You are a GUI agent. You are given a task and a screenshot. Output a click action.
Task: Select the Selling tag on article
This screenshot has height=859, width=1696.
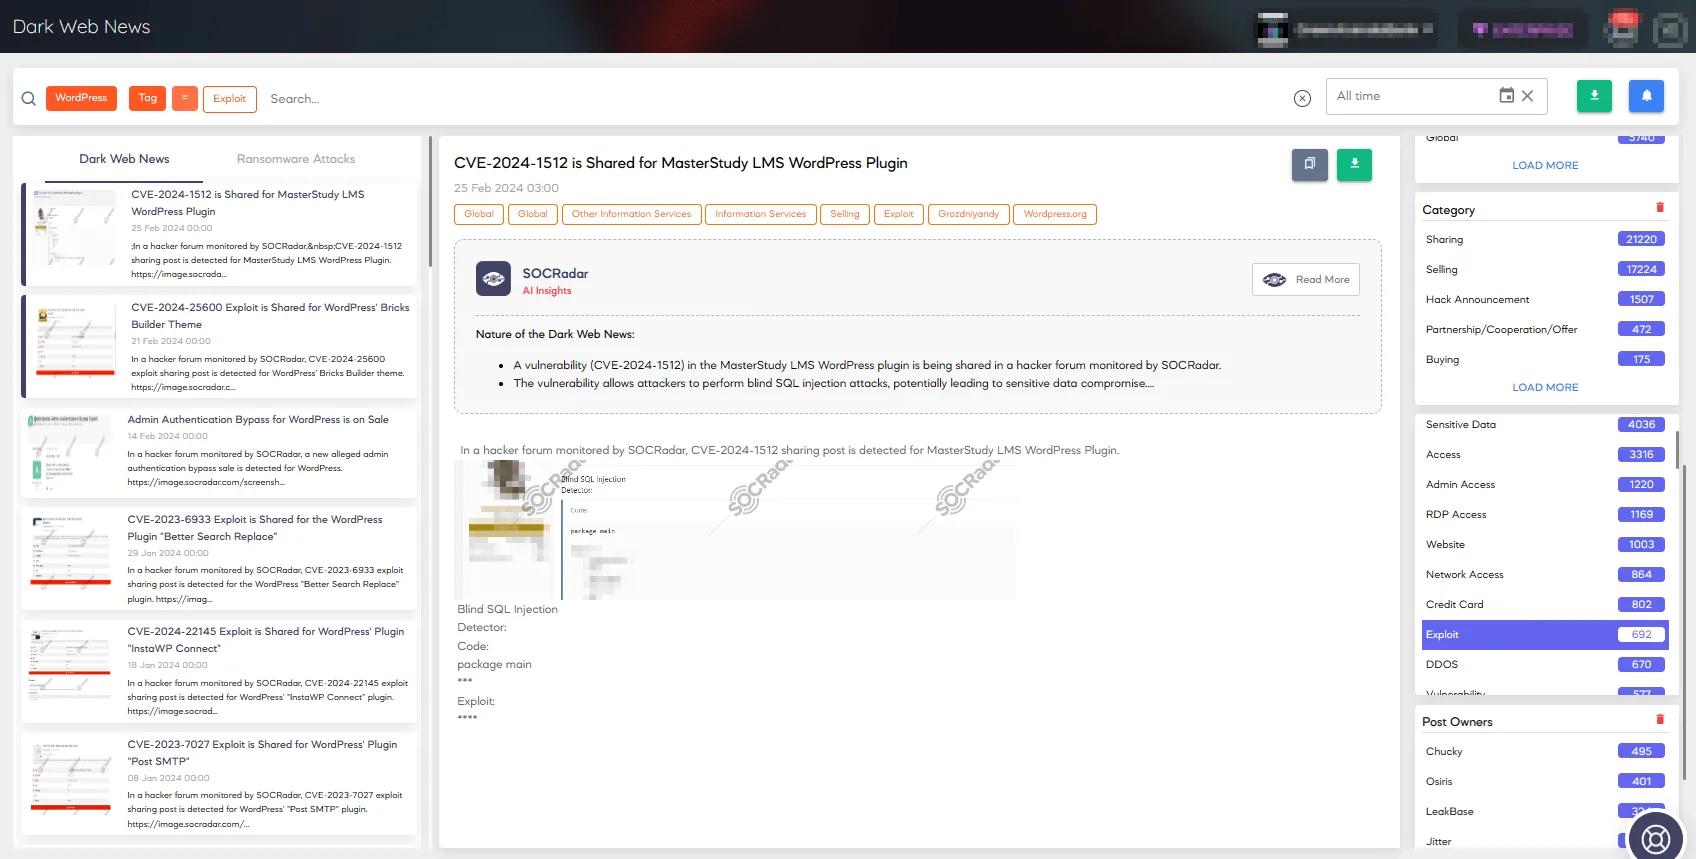[x=845, y=214]
